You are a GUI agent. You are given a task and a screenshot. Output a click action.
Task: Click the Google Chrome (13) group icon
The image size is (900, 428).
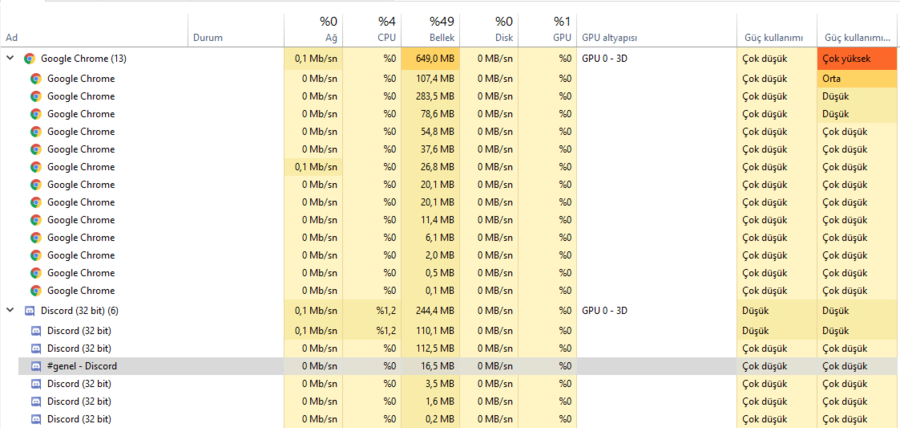[29, 59]
